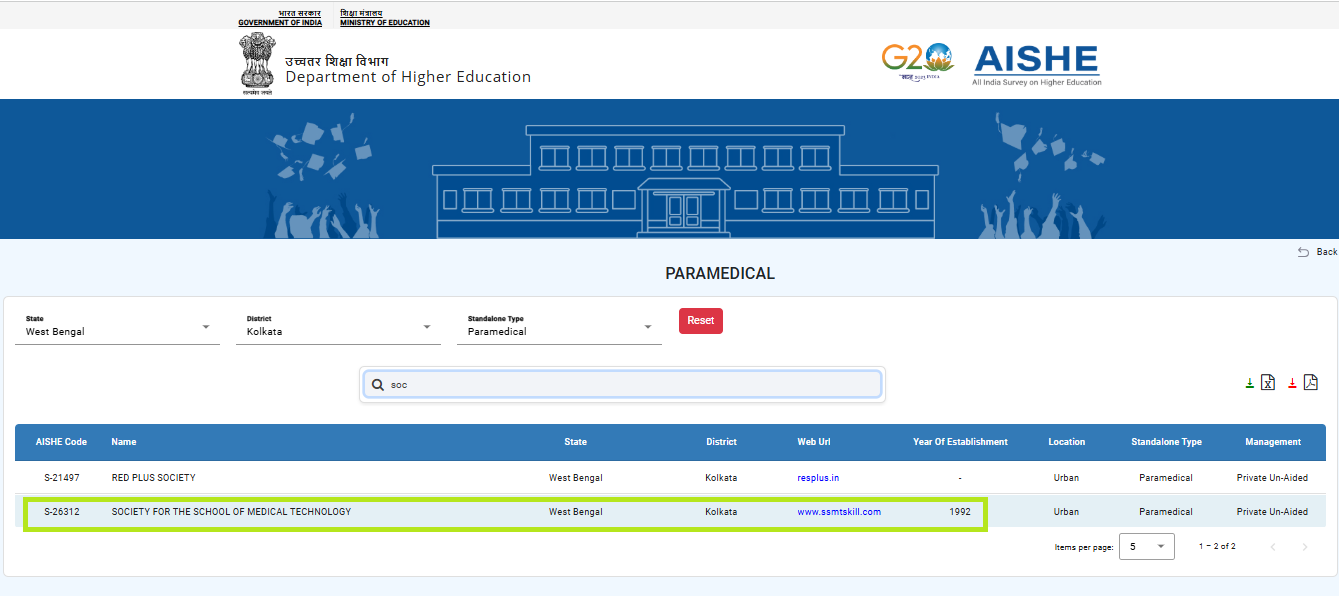This screenshot has height=601, width=1339.
Task: Select the RED PLUS SOCIETY row
Action: 154,478
